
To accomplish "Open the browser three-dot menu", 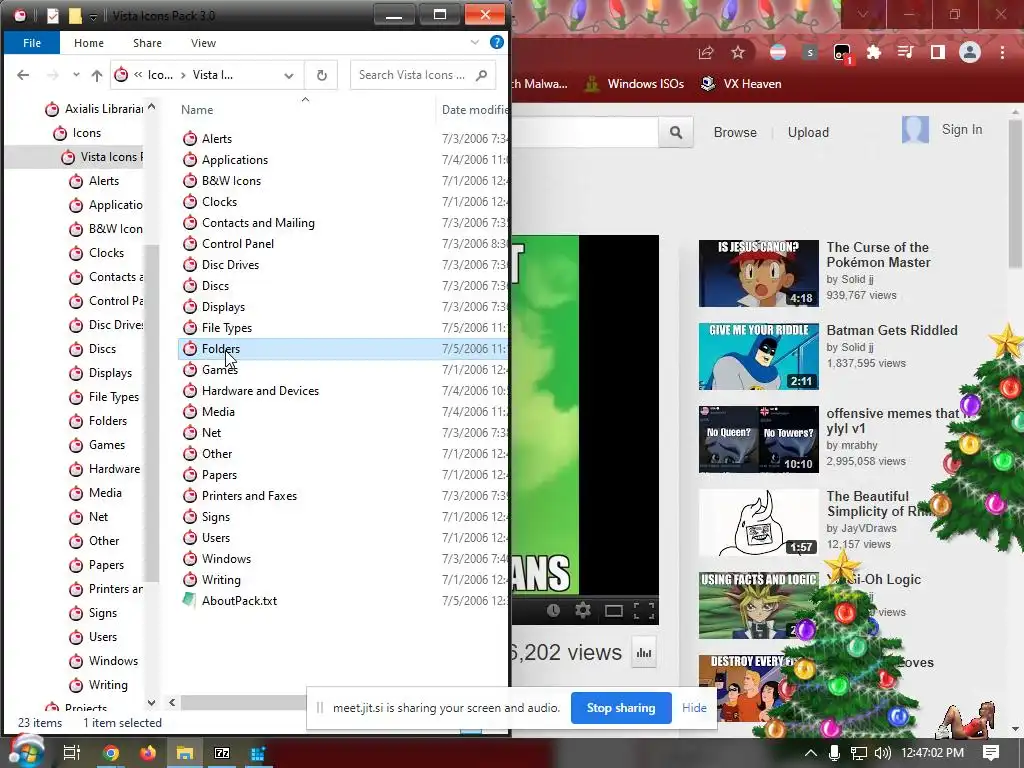I will pyautogui.click(x=1002, y=53).
